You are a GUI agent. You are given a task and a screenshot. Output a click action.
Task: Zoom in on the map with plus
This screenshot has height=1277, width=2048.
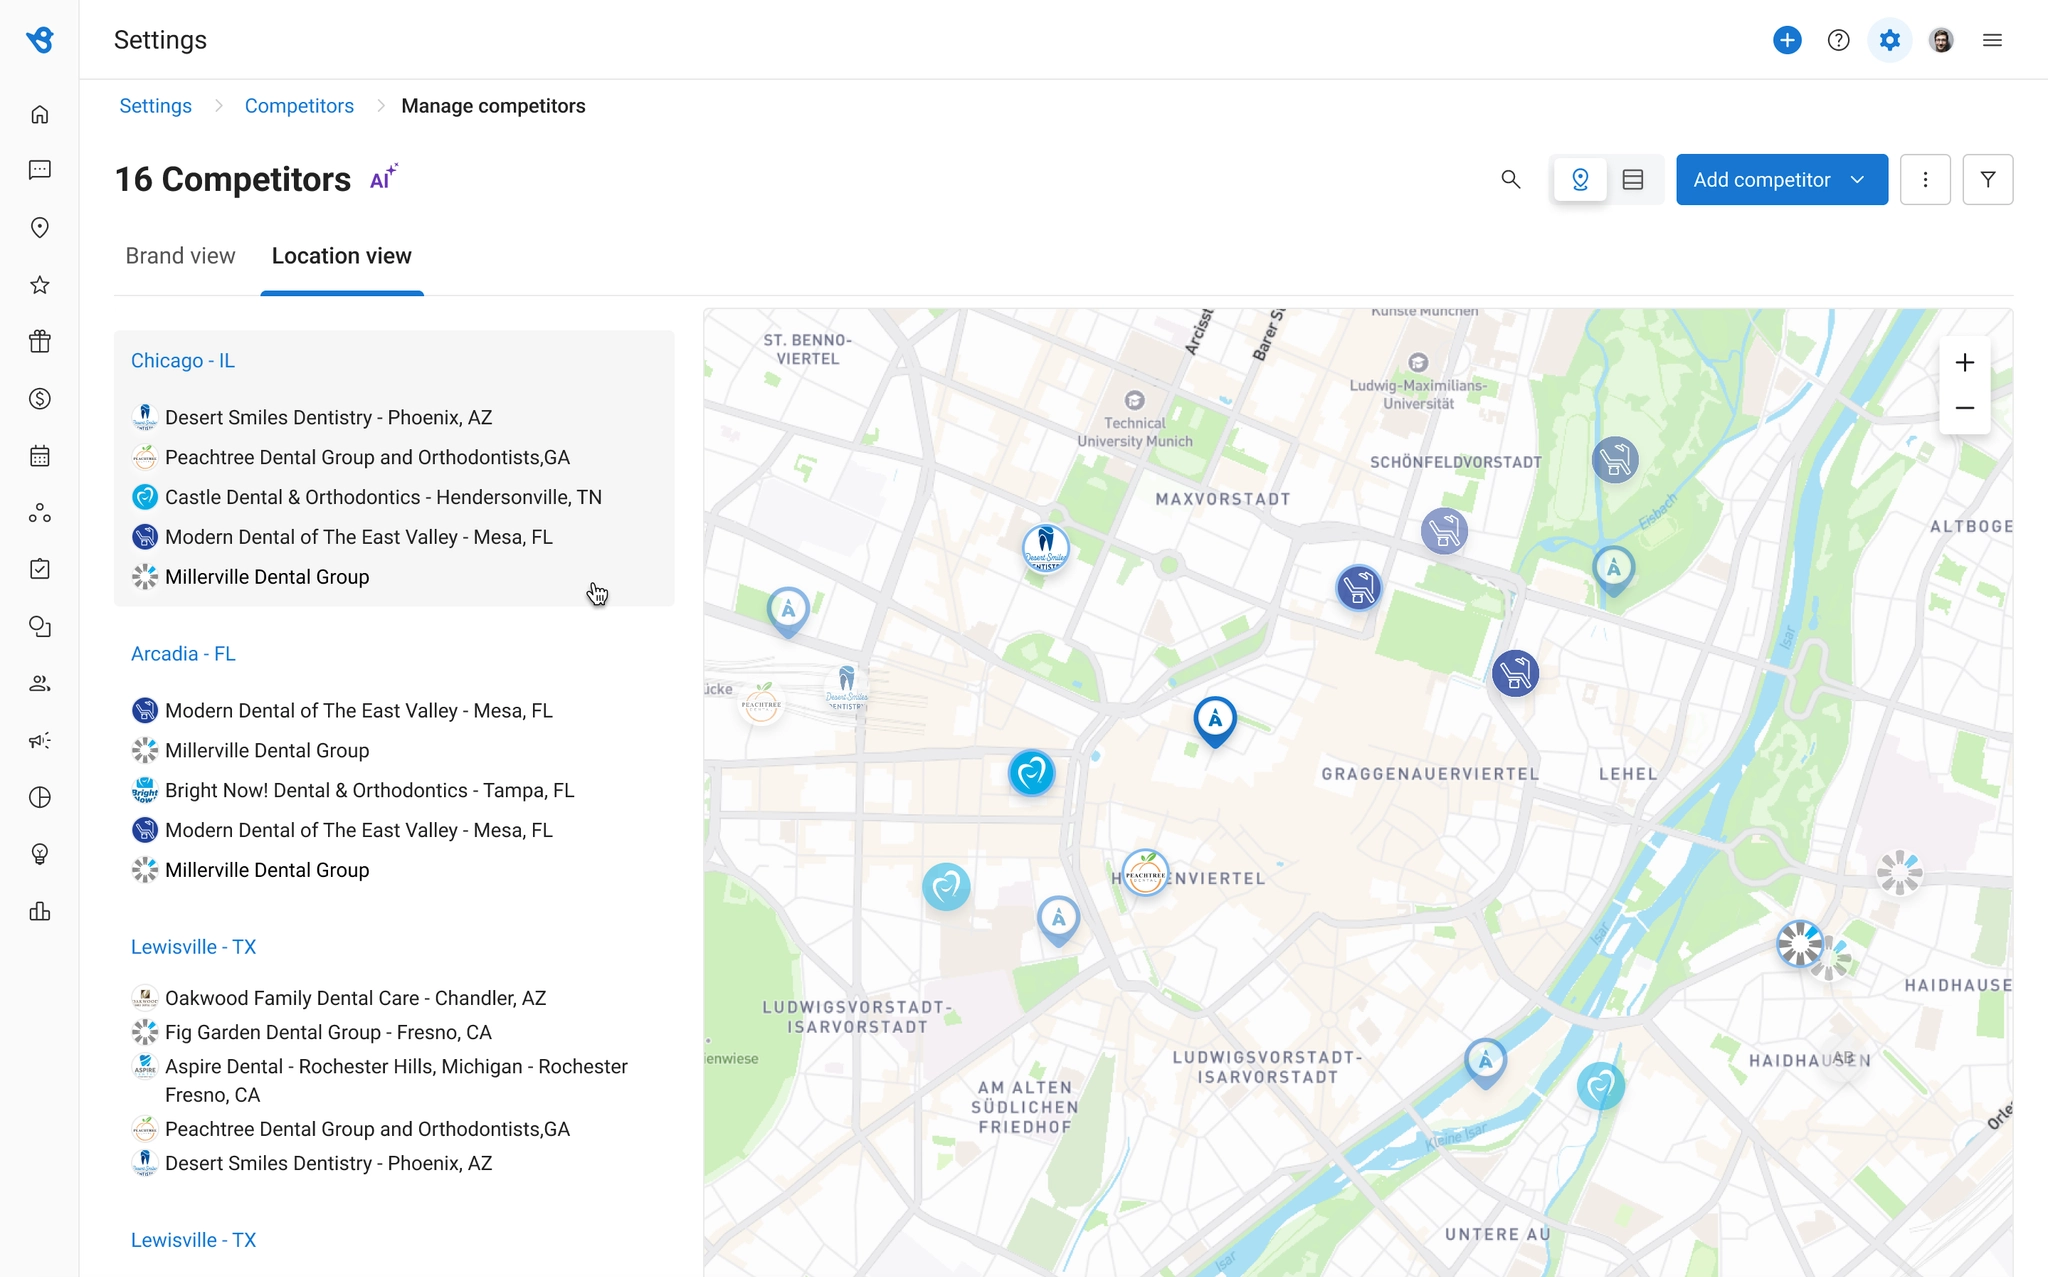pos(1964,362)
